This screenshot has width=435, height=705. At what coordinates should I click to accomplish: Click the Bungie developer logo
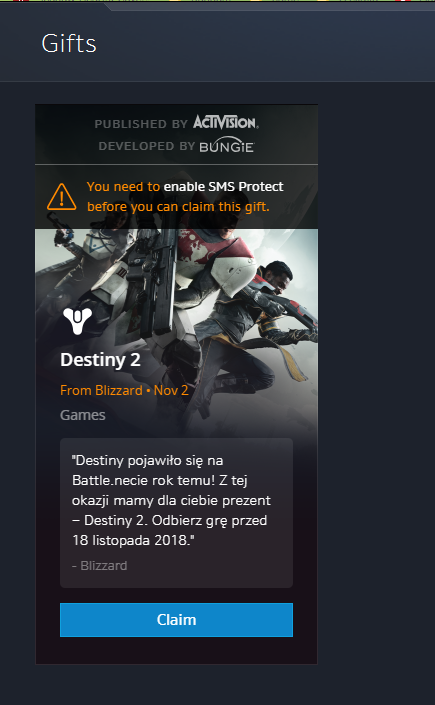[x=227, y=146]
